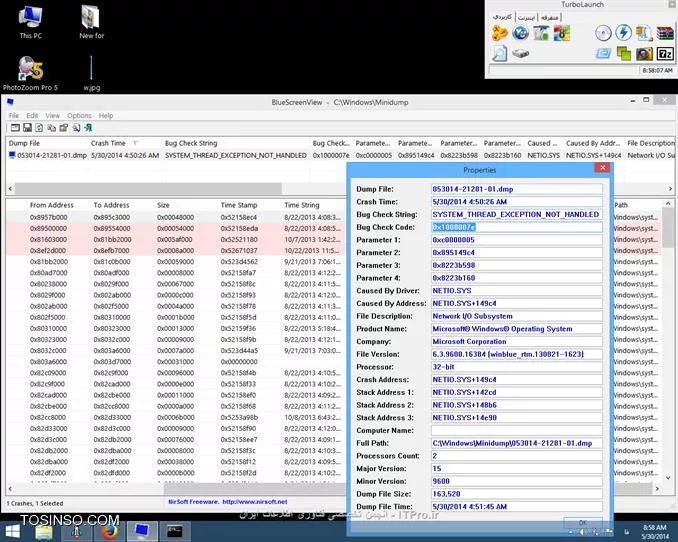Click the Bug Check Code field in Properties
This screenshot has height=542, width=678.
click(x=516, y=227)
